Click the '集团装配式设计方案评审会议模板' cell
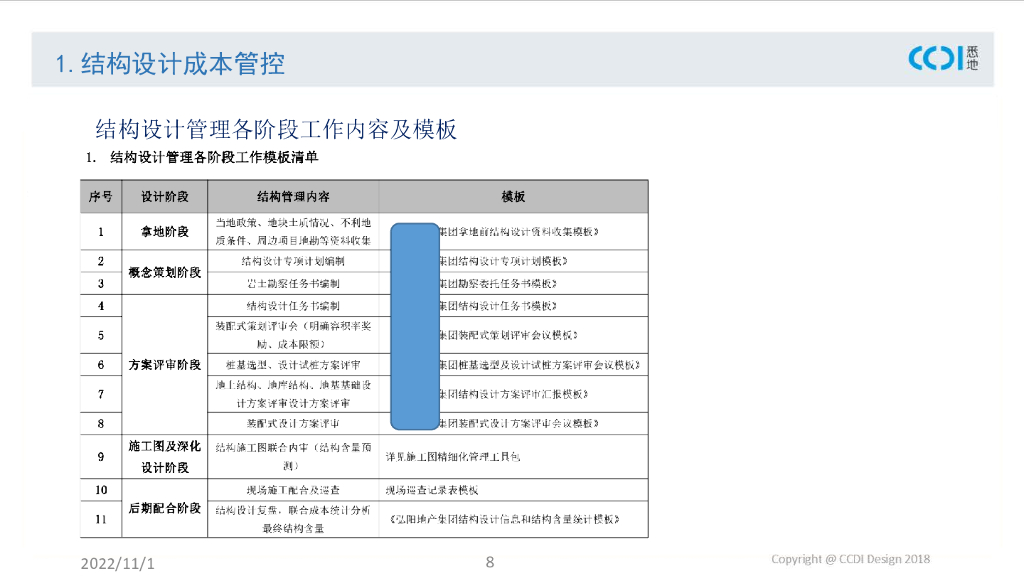This screenshot has height=576, width=1024. pos(513,423)
